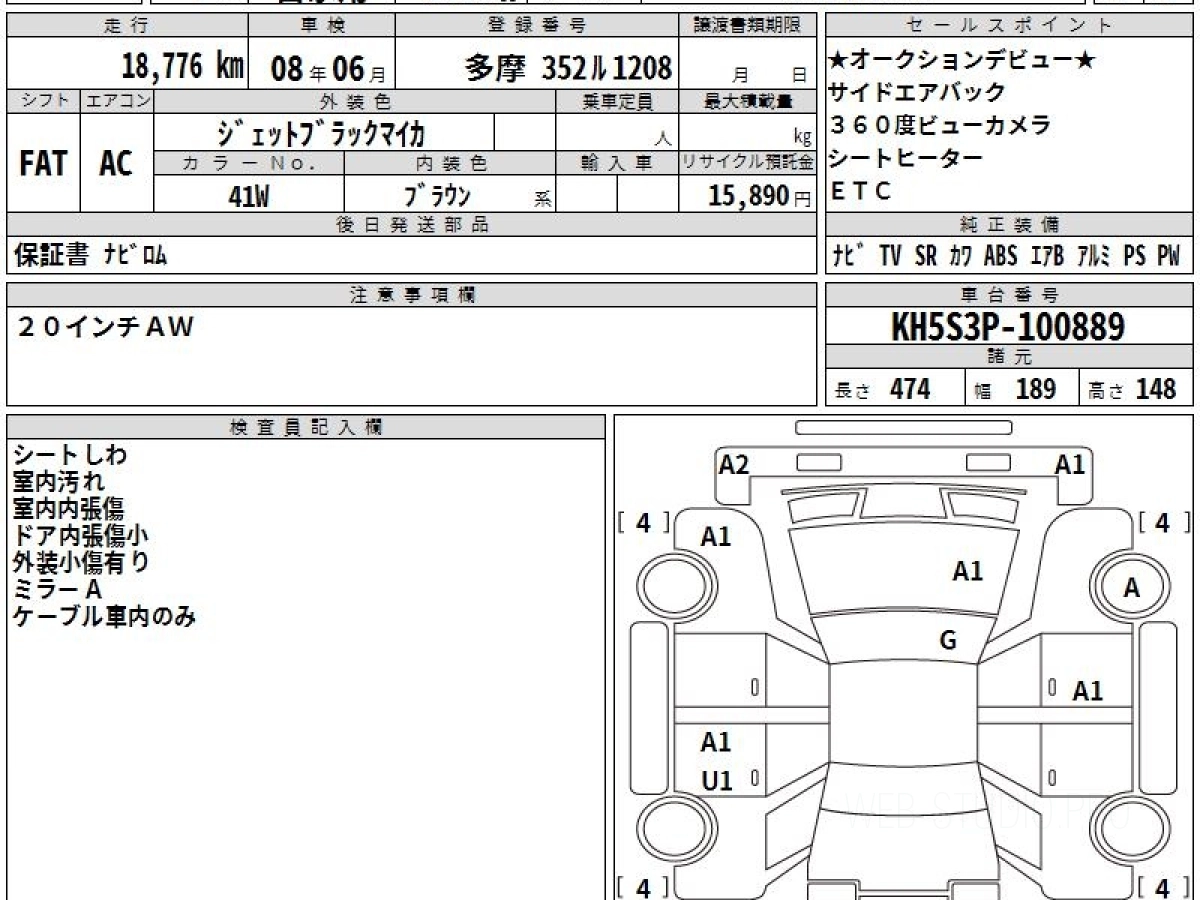Screen dimensions: 1200x900
Task: Click the エアコン header cell
Action: [x=116, y=101]
